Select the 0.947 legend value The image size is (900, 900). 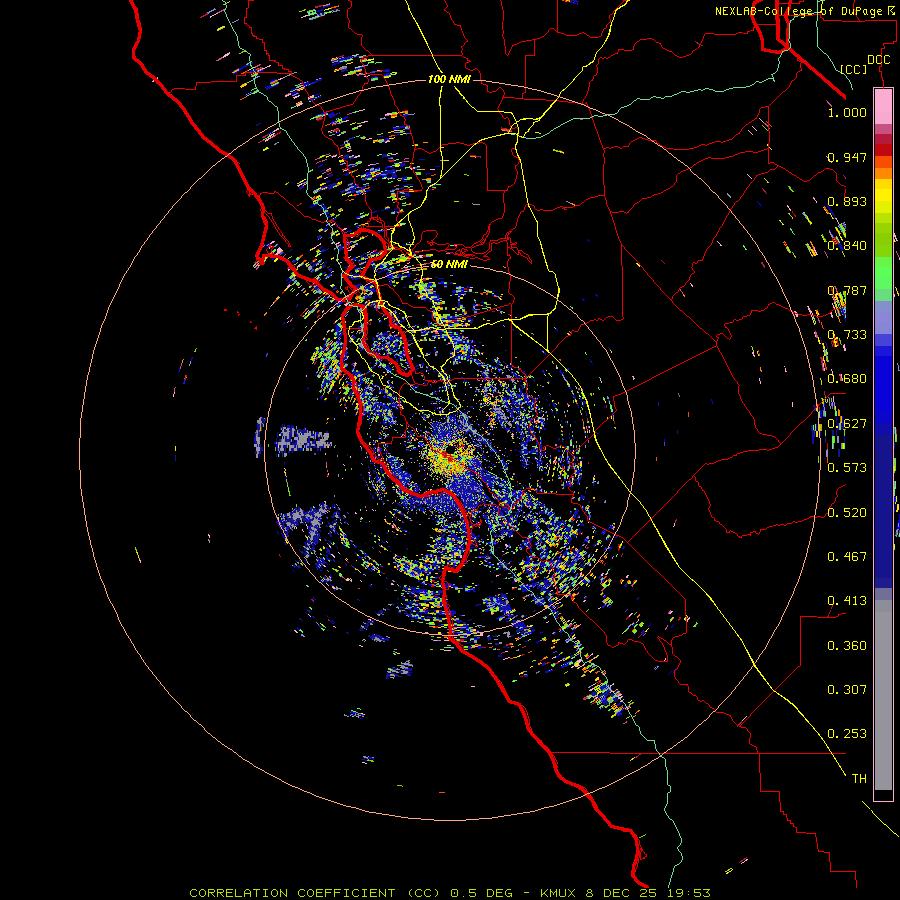pyautogui.click(x=847, y=157)
